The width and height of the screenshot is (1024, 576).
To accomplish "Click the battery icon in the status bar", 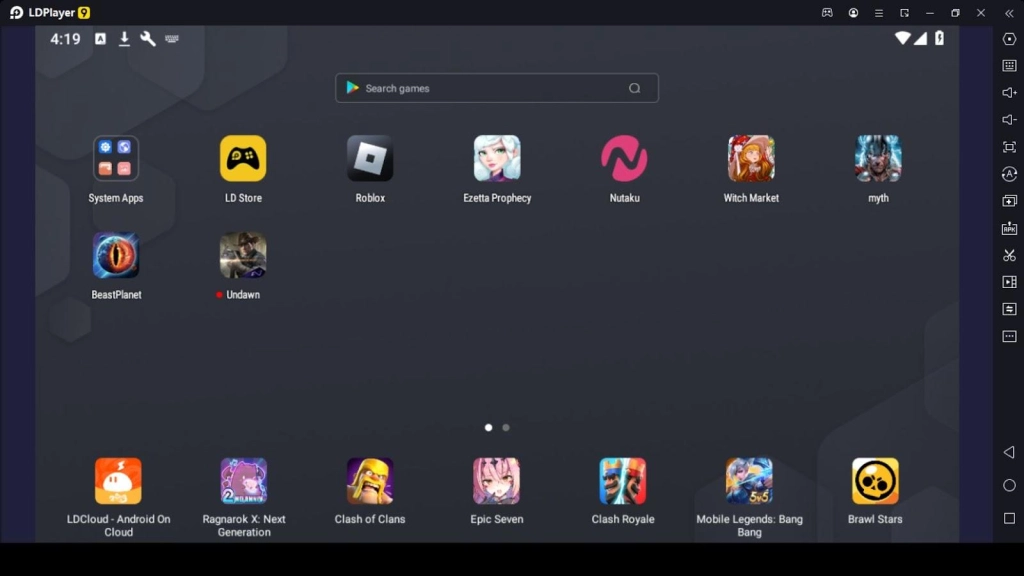I will click(x=939, y=38).
